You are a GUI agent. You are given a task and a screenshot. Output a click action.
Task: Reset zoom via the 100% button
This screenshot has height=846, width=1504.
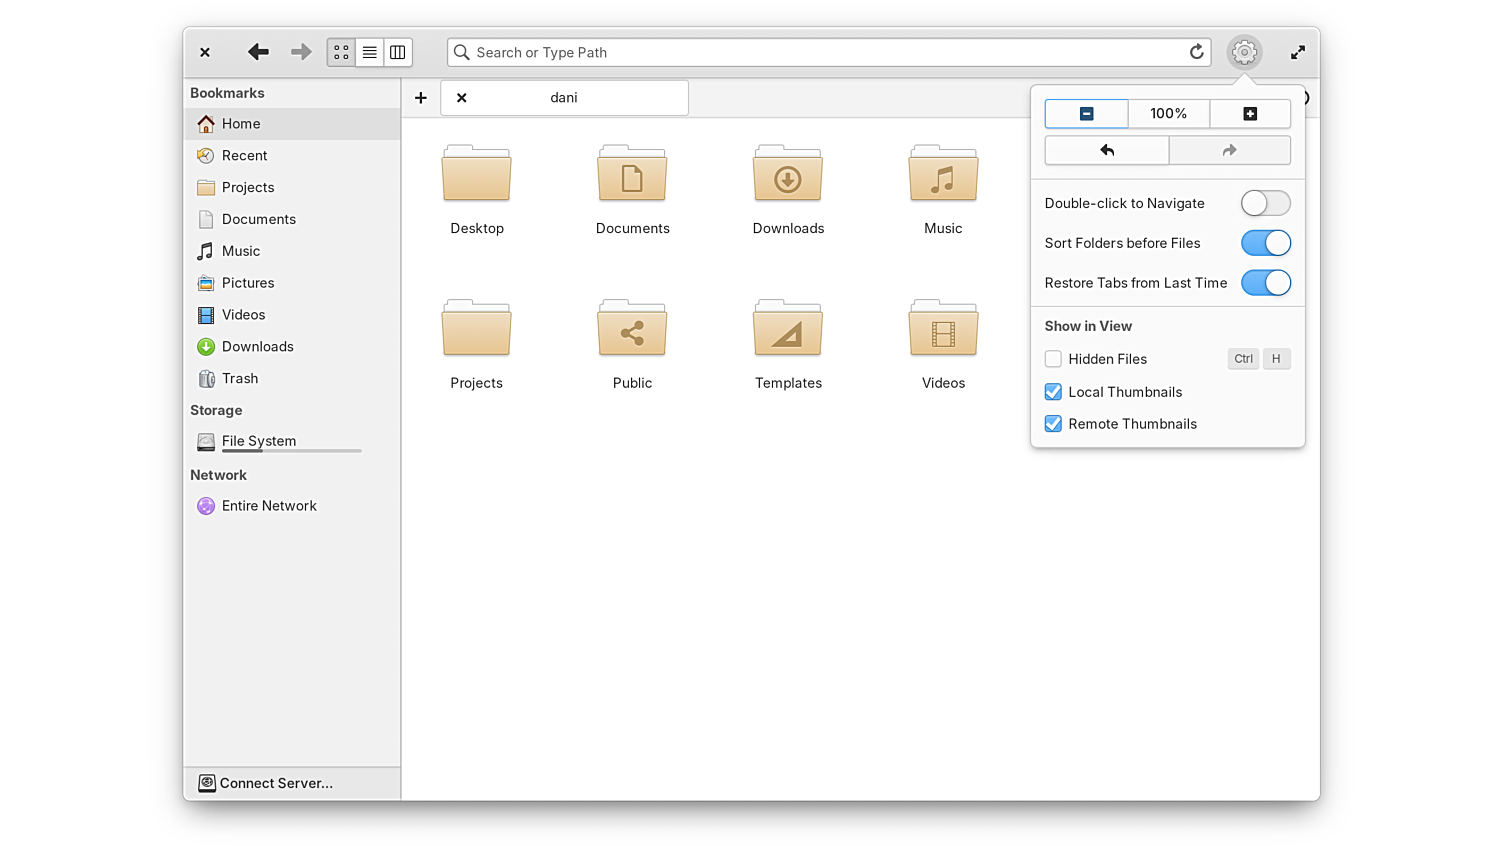1168,114
